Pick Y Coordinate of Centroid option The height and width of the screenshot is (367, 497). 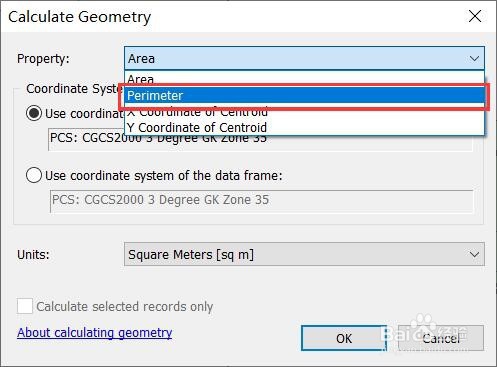[x=304, y=127]
